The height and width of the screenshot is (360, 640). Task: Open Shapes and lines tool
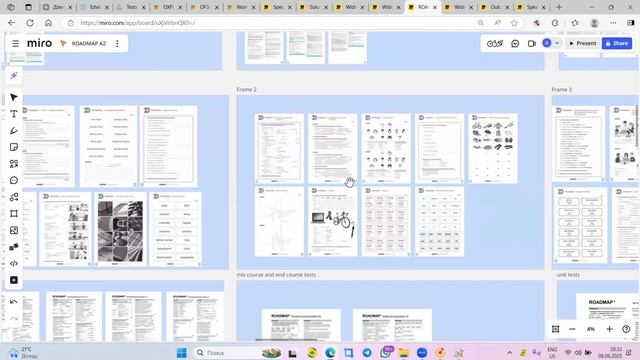[x=13, y=164]
